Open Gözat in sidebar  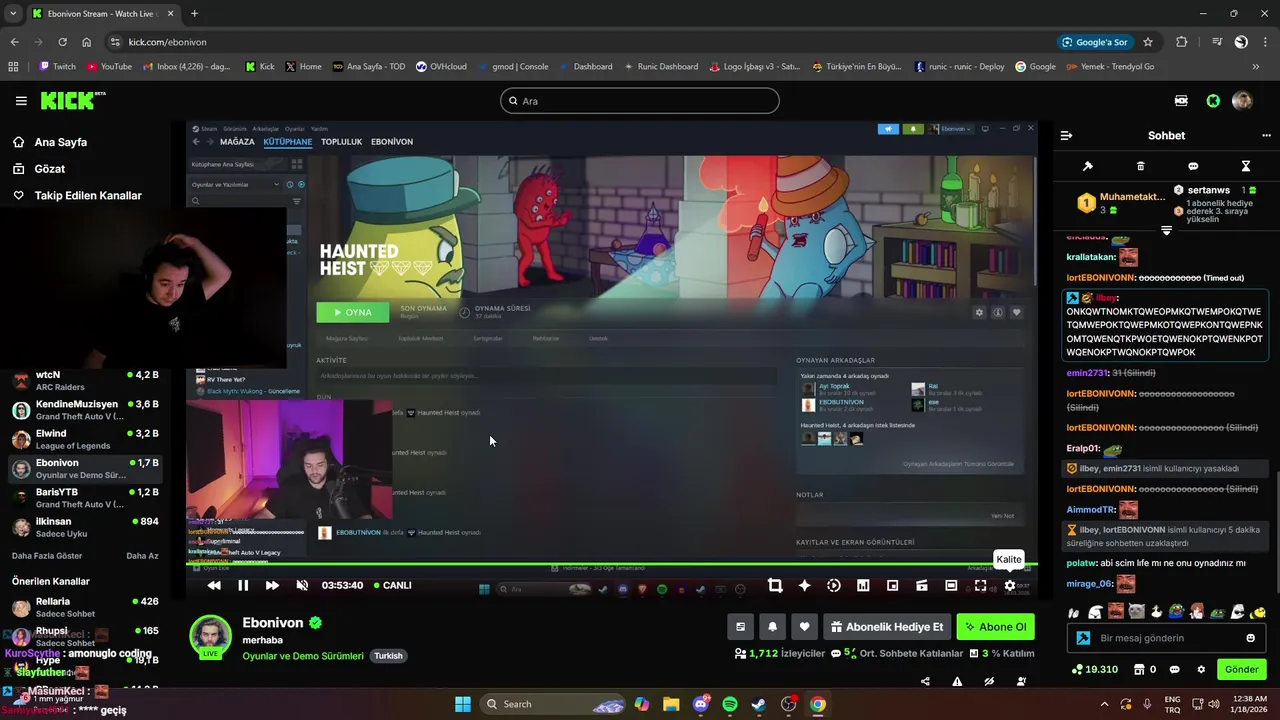(x=49, y=169)
